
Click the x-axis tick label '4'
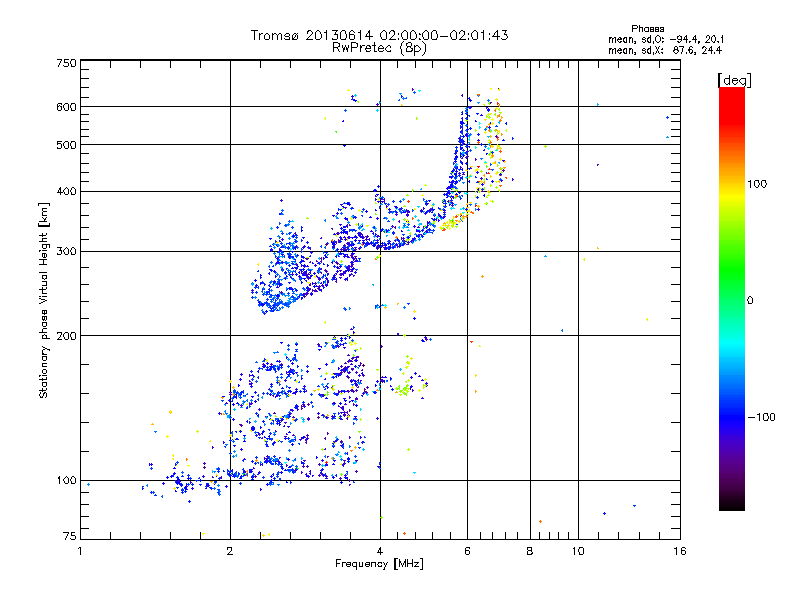tap(380, 551)
